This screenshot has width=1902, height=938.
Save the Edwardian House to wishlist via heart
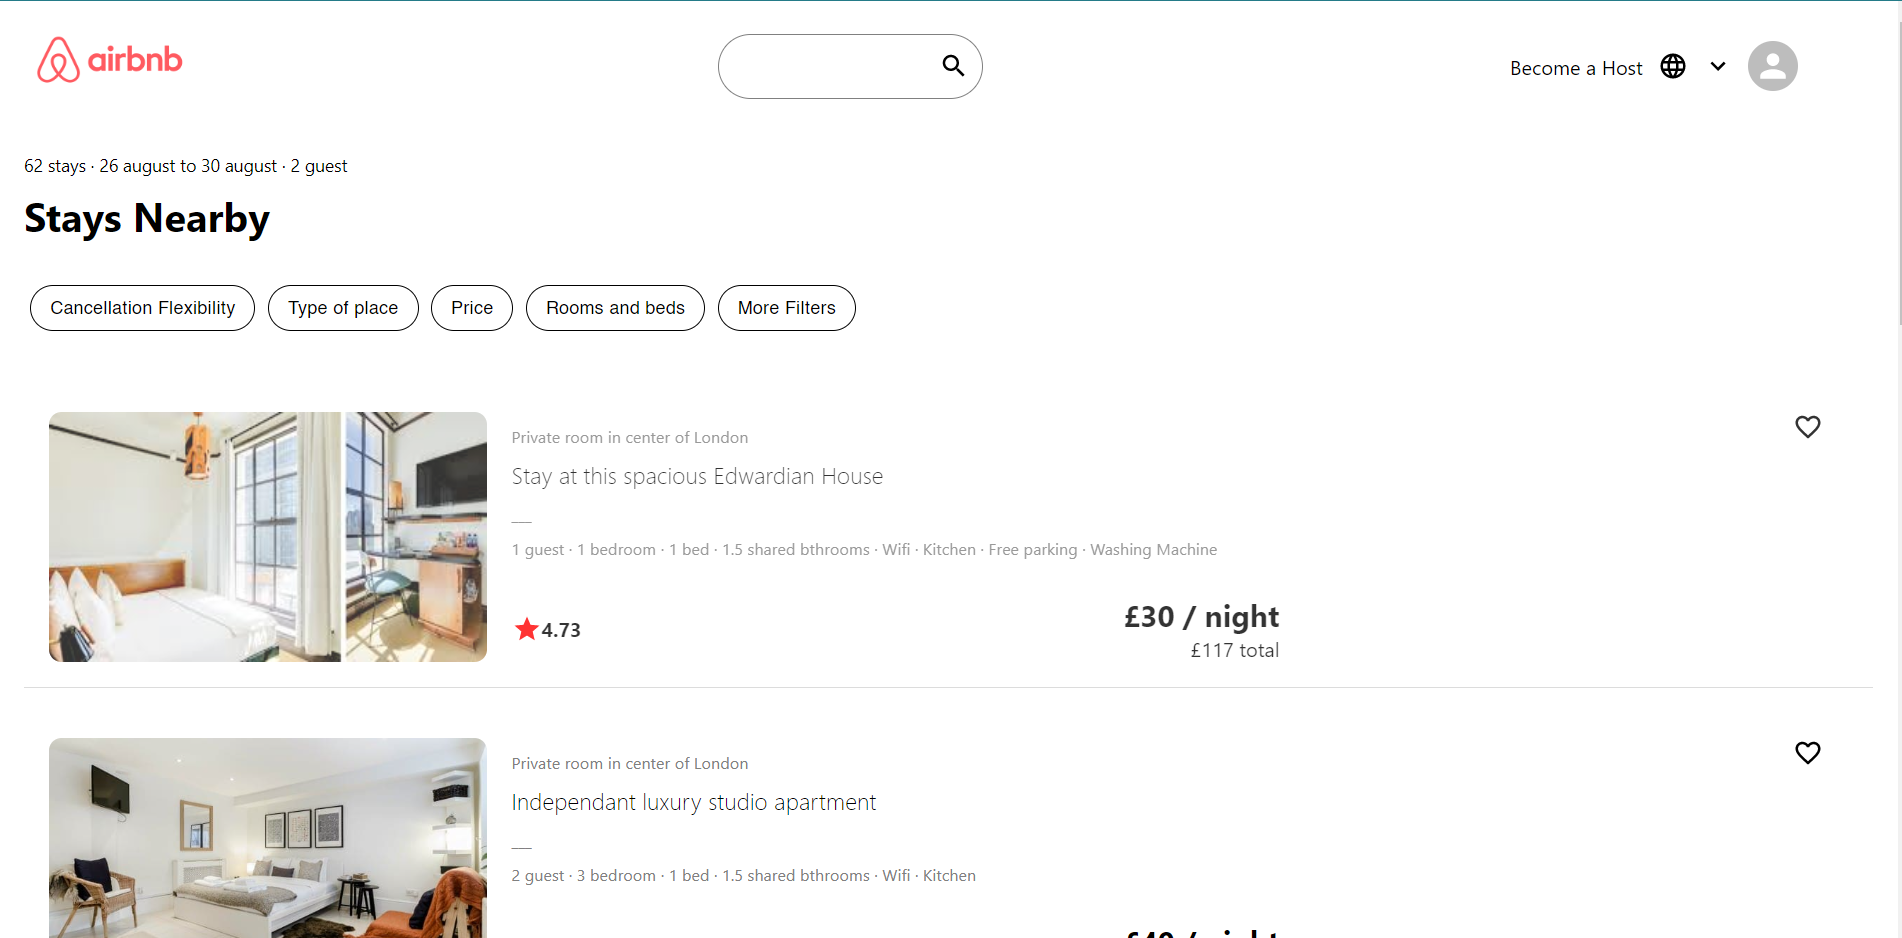click(x=1807, y=427)
